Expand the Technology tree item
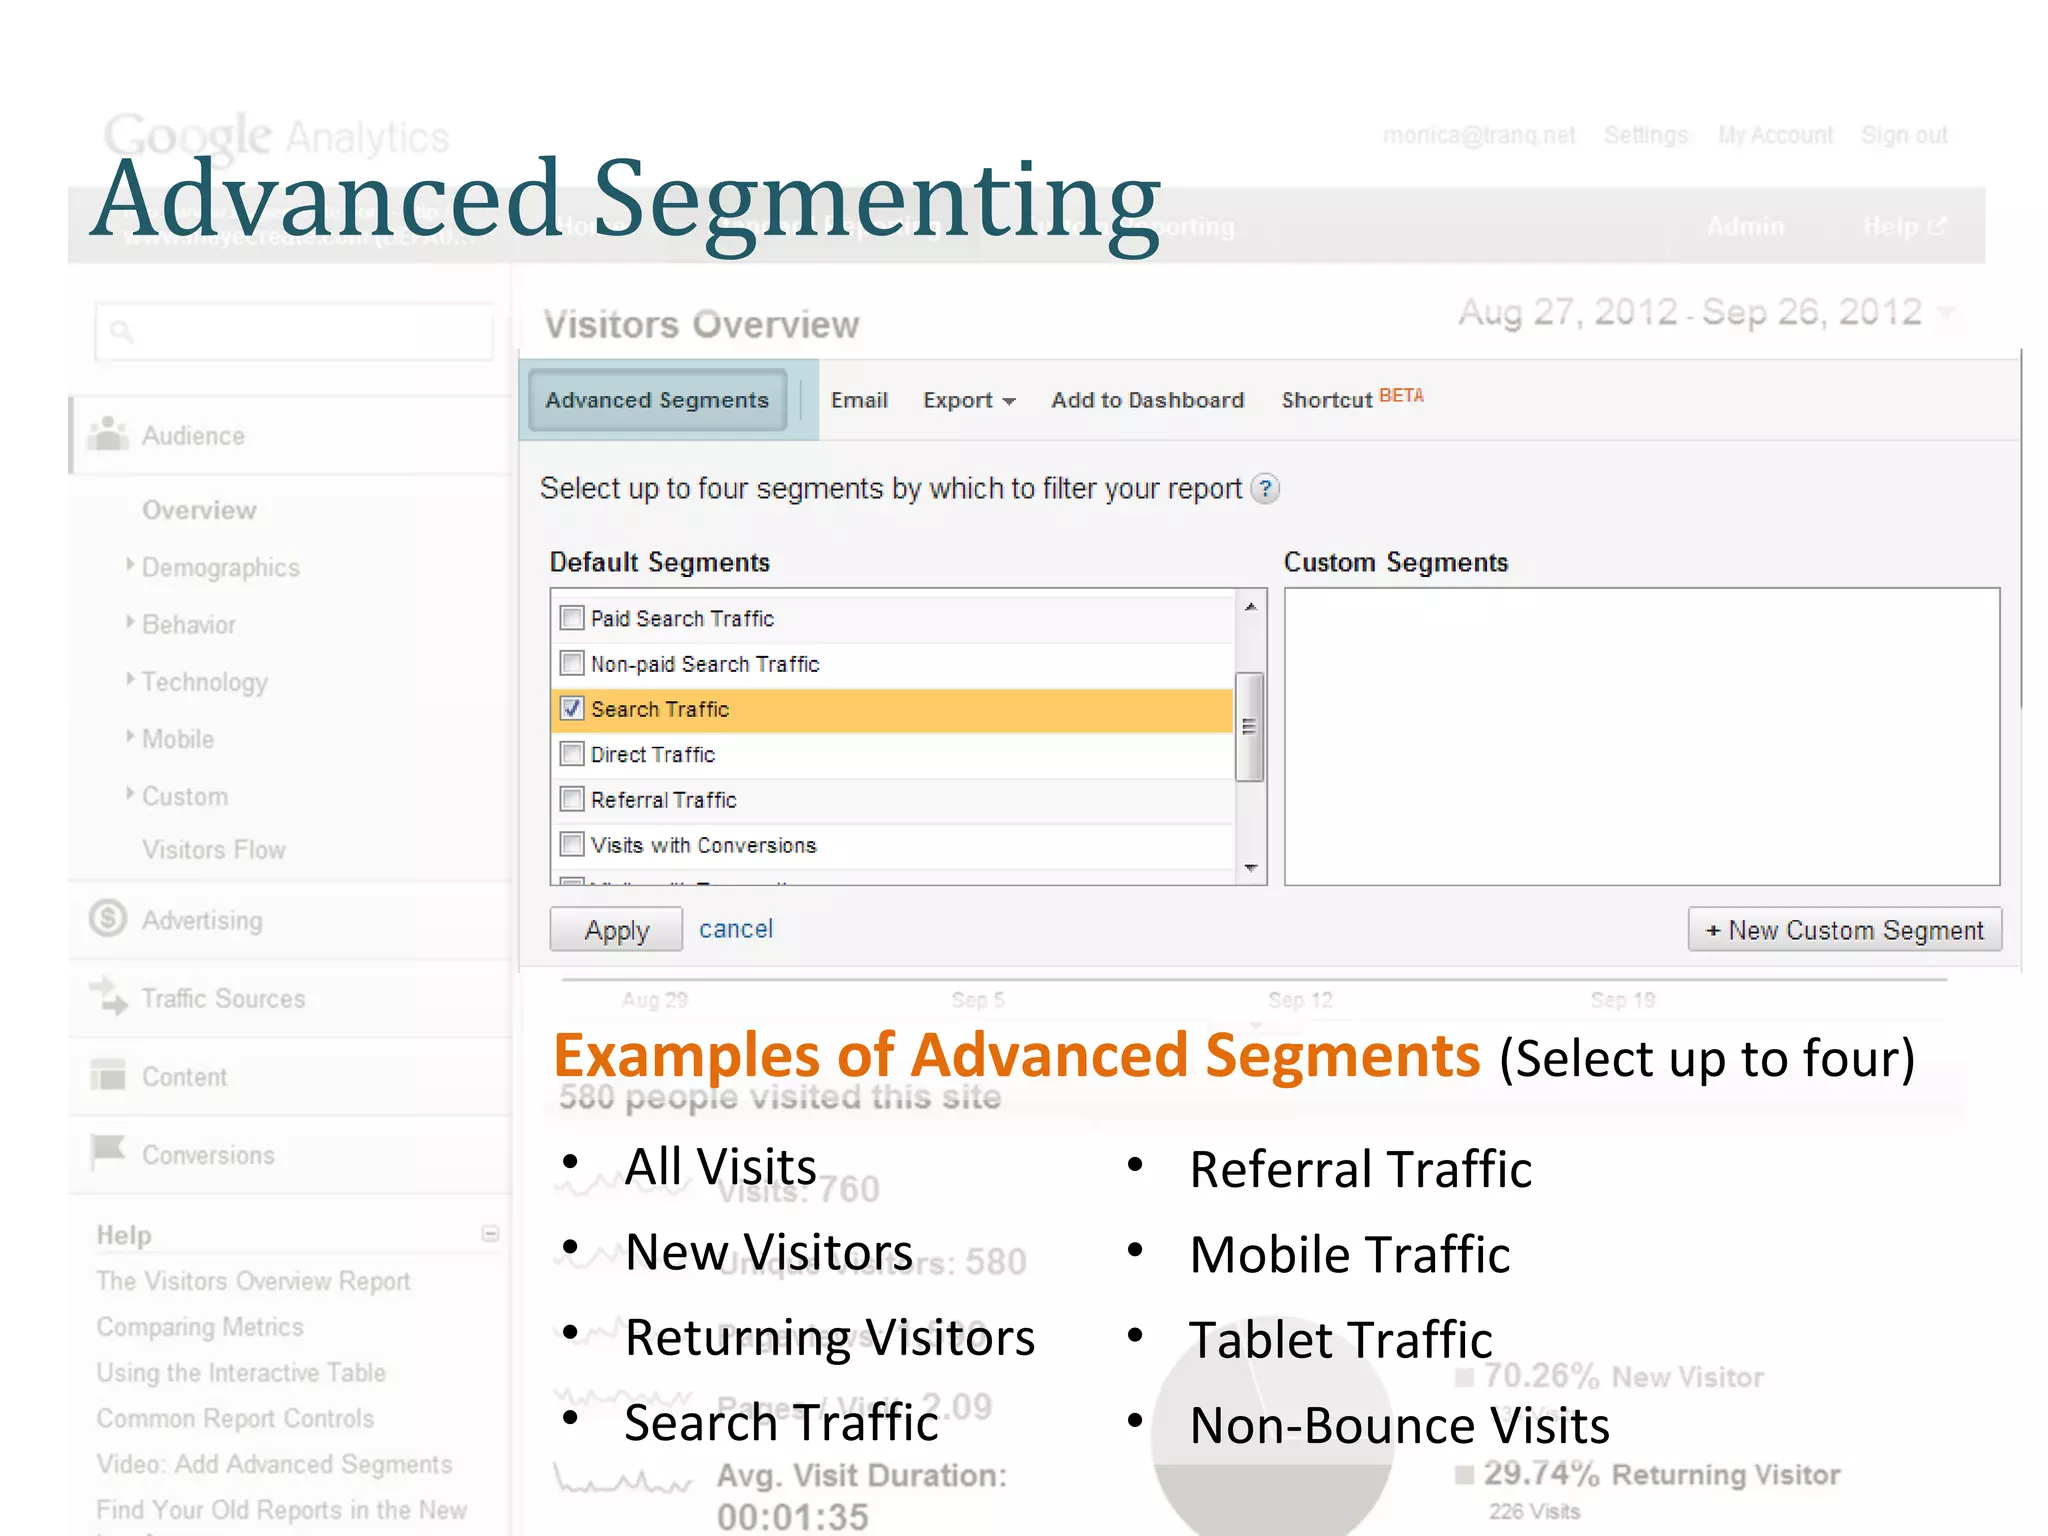 point(130,679)
